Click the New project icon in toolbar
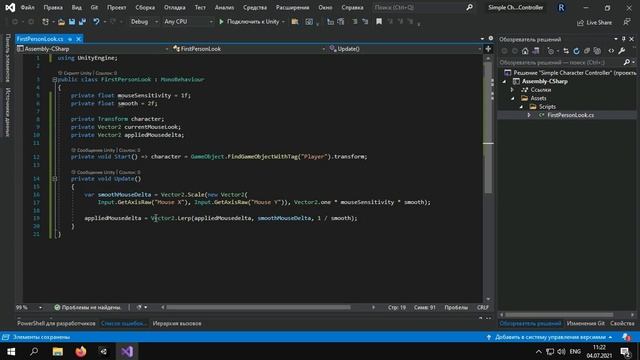Viewport: 640px width, 360px height. [x=45, y=22]
